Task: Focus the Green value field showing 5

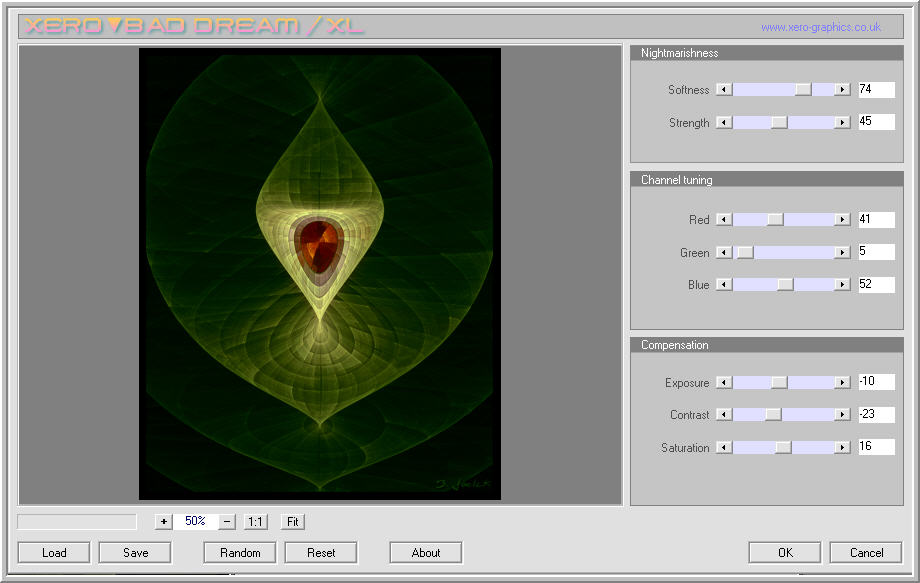Action: click(876, 252)
